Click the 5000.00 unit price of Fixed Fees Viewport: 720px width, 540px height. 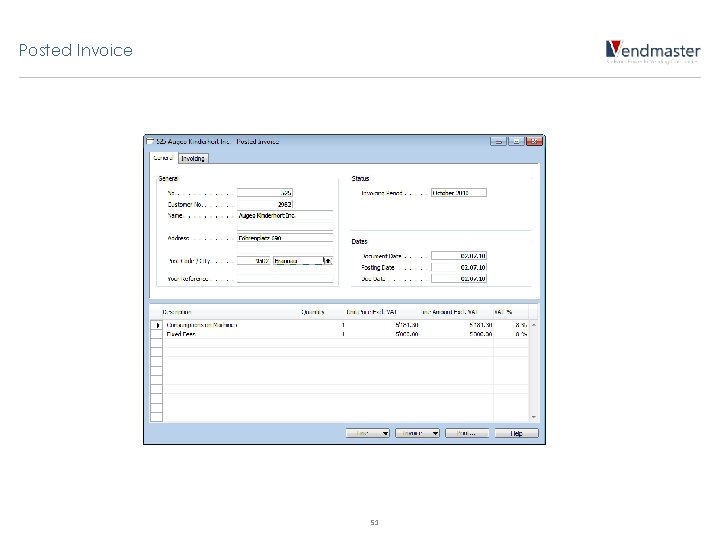407,334
